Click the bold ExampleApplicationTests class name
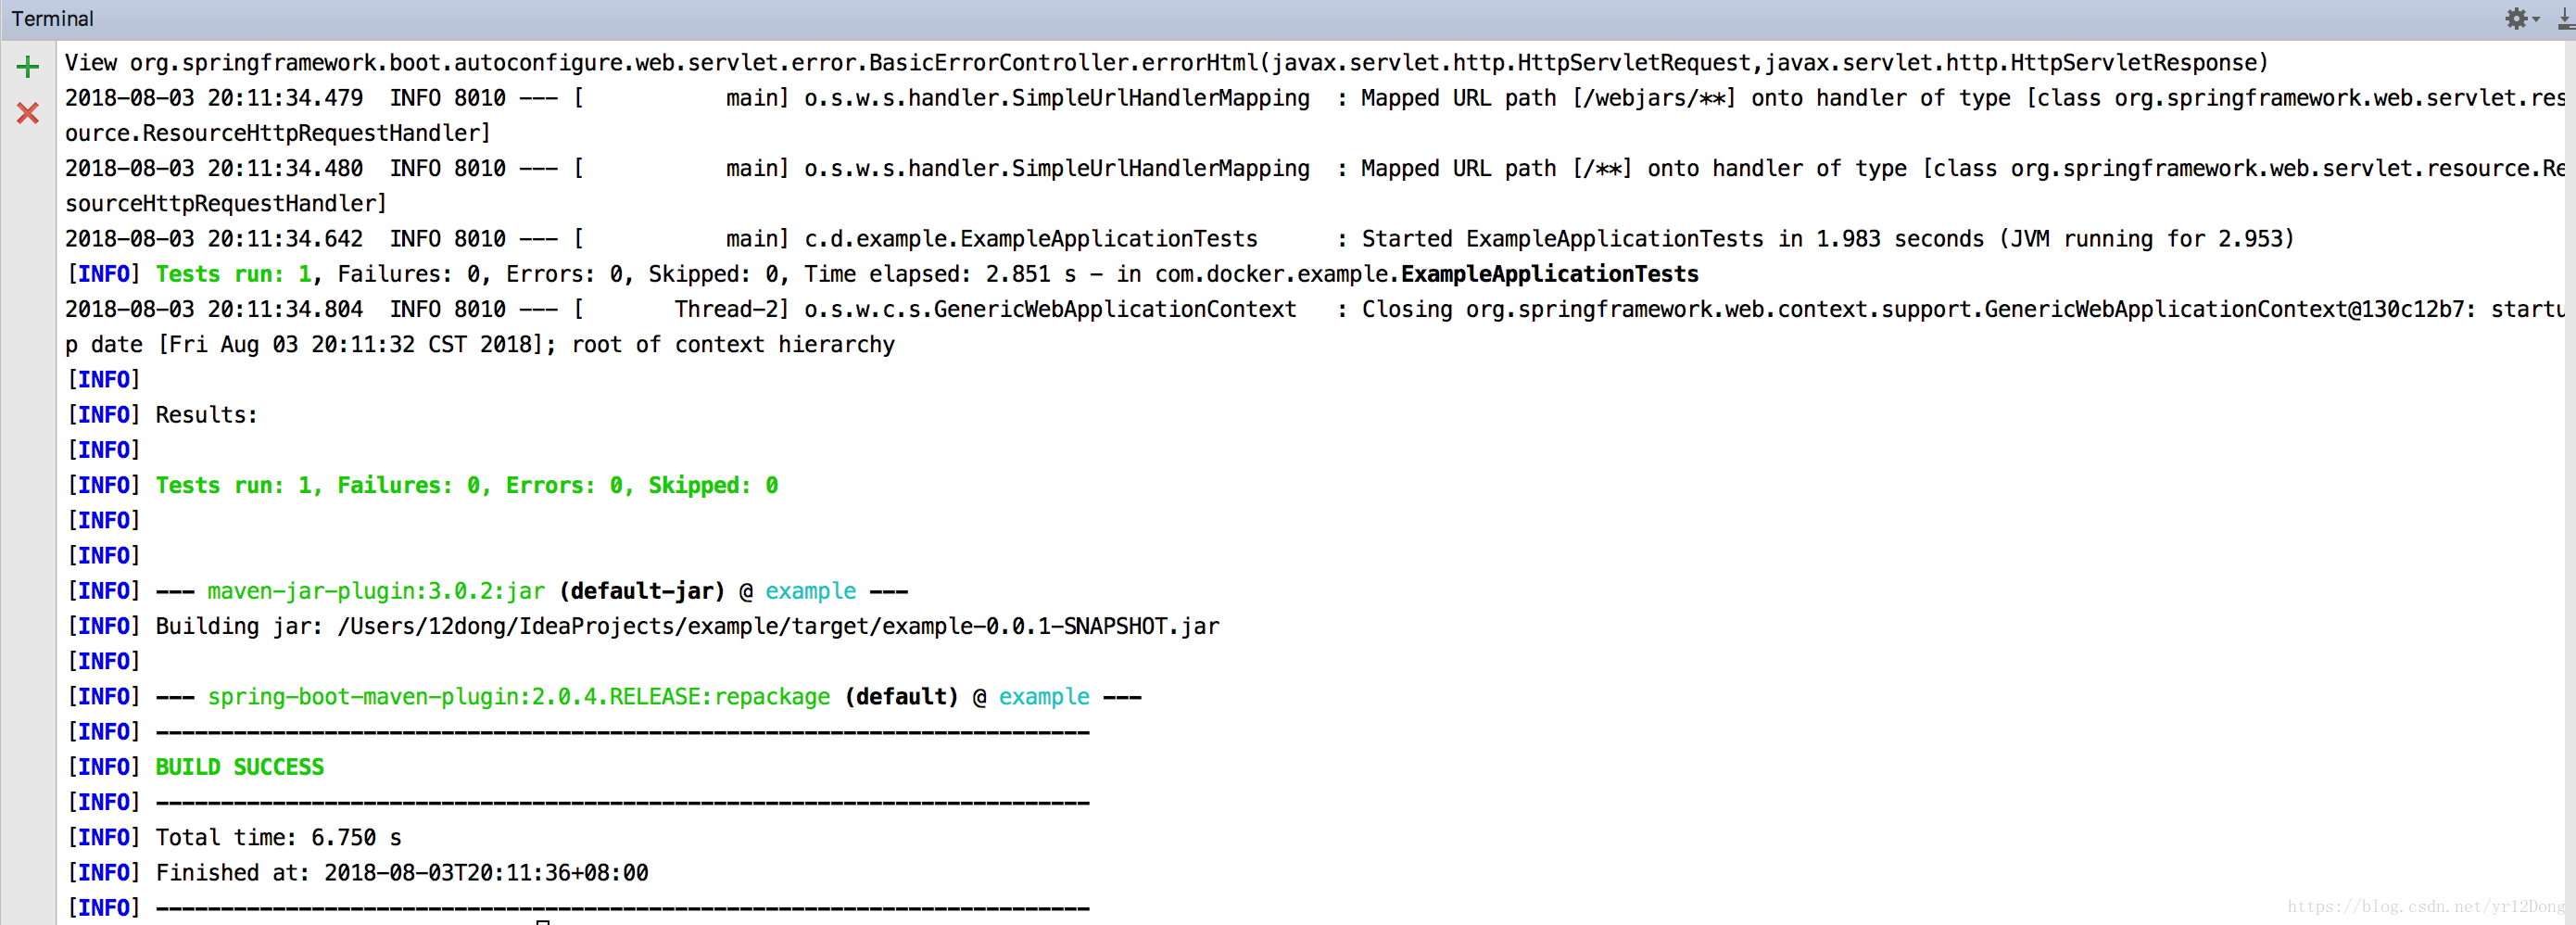 pos(1550,274)
